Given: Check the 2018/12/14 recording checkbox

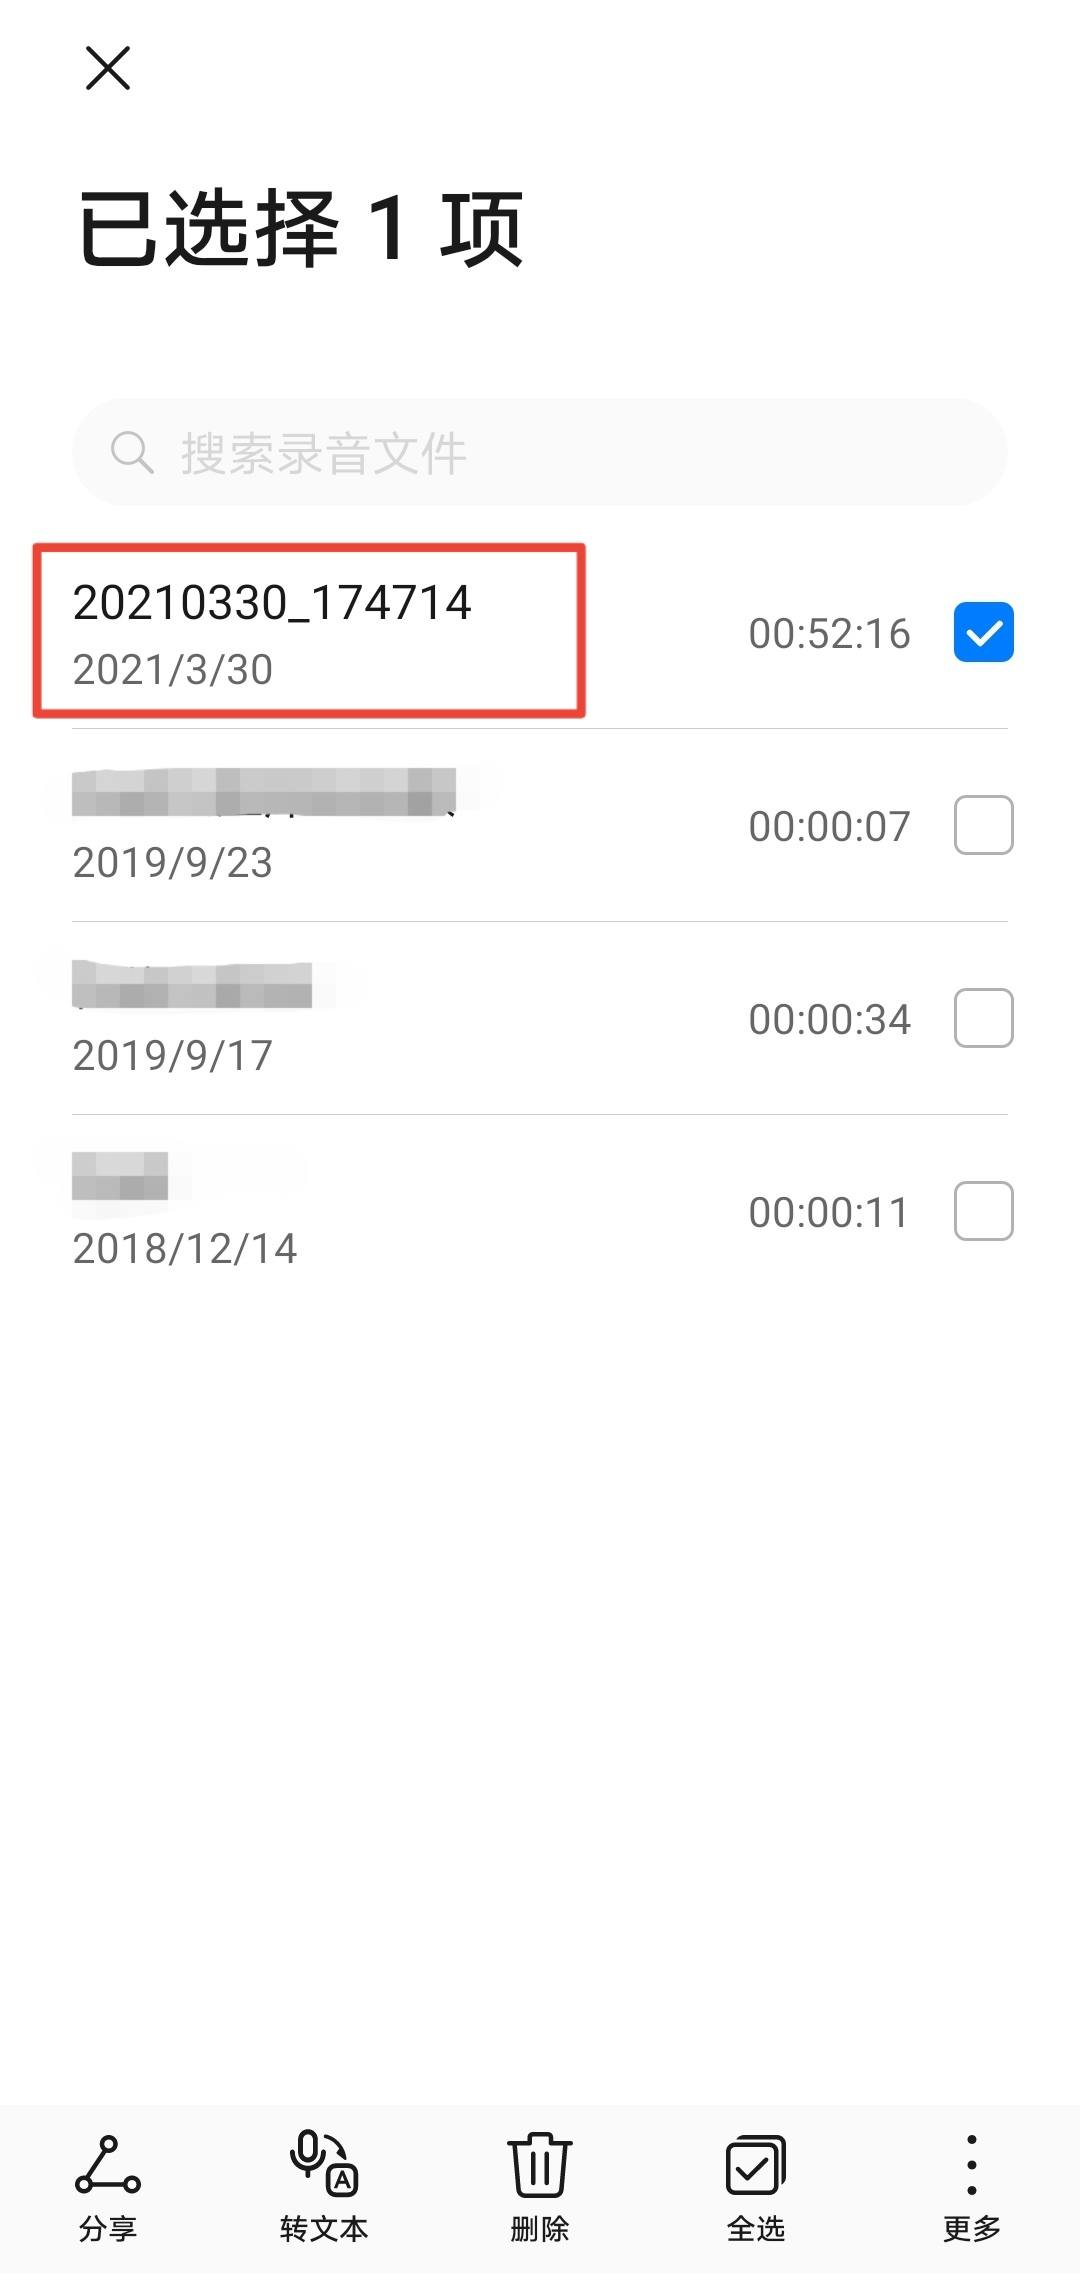Looking at the screenshot, I should coord(984,1211).
